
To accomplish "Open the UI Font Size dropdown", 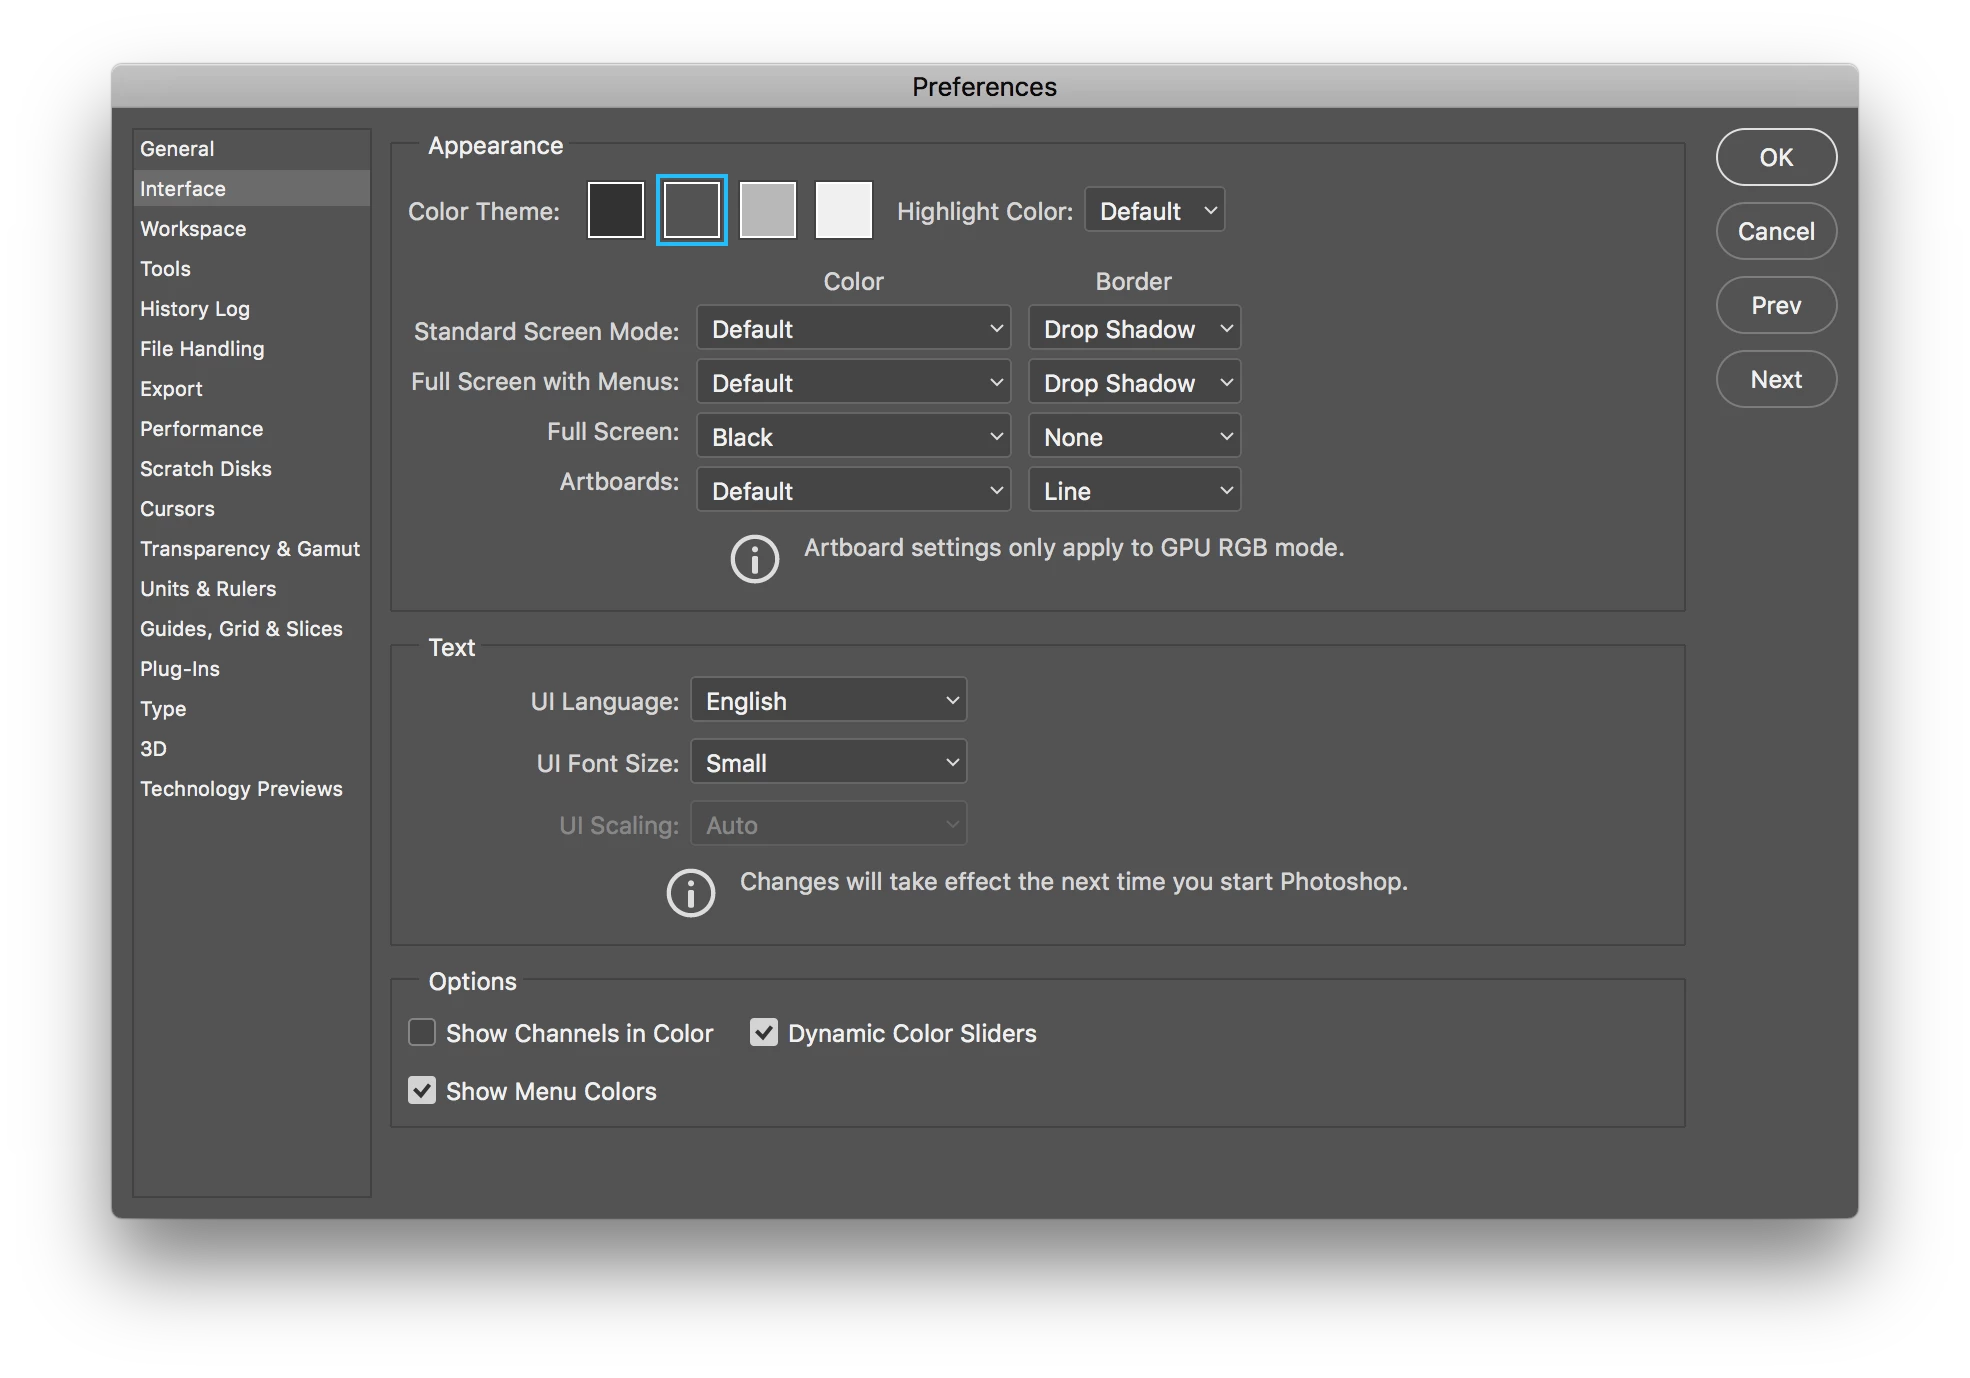I will pos(828,762).
